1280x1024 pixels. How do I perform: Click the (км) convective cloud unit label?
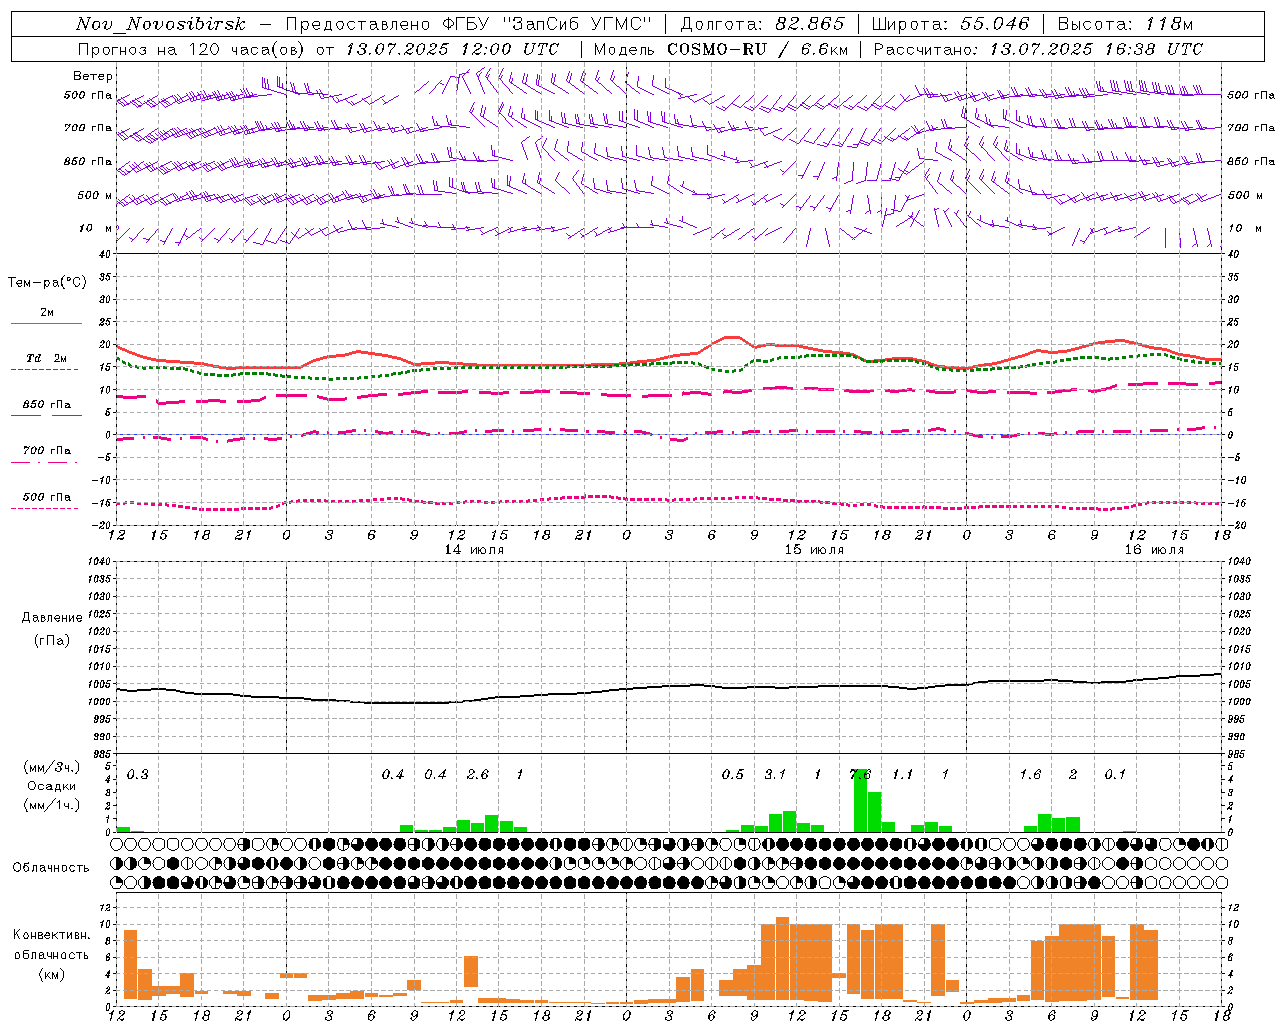51,974
